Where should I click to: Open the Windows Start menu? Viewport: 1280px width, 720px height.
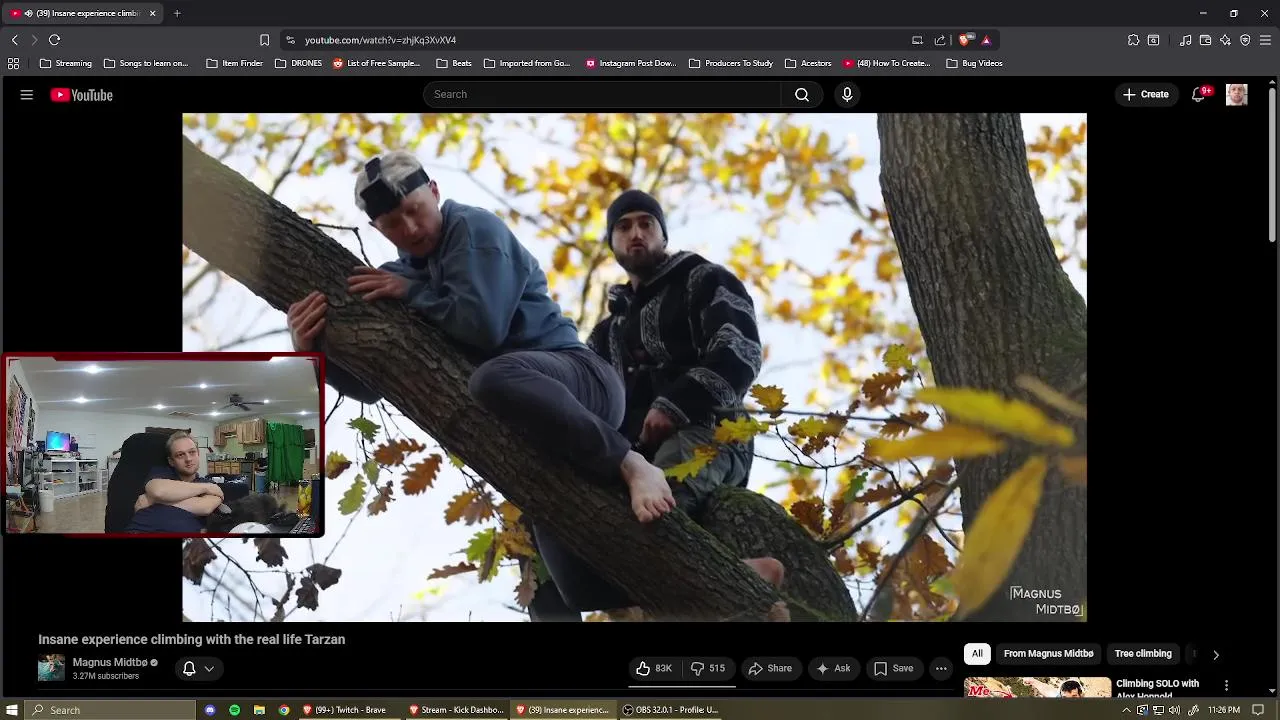[x=12, y=710]
